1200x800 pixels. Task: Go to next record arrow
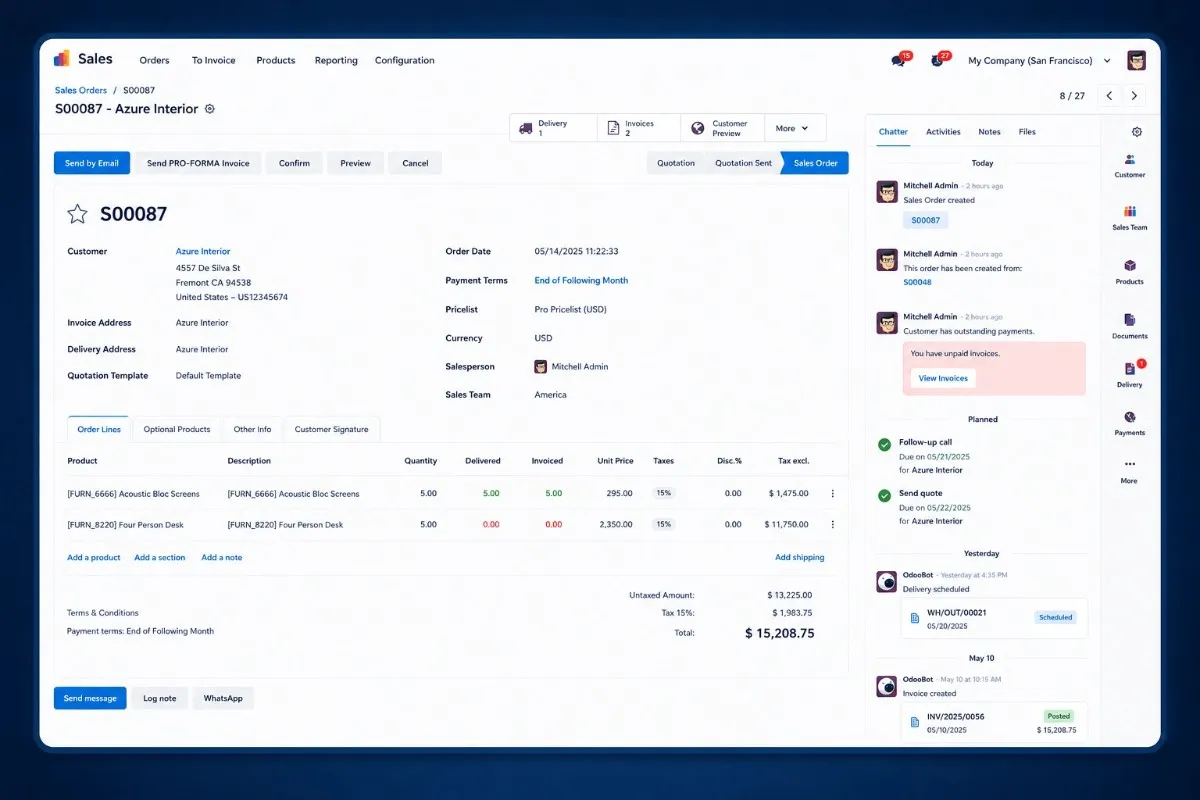(1134, 96)
